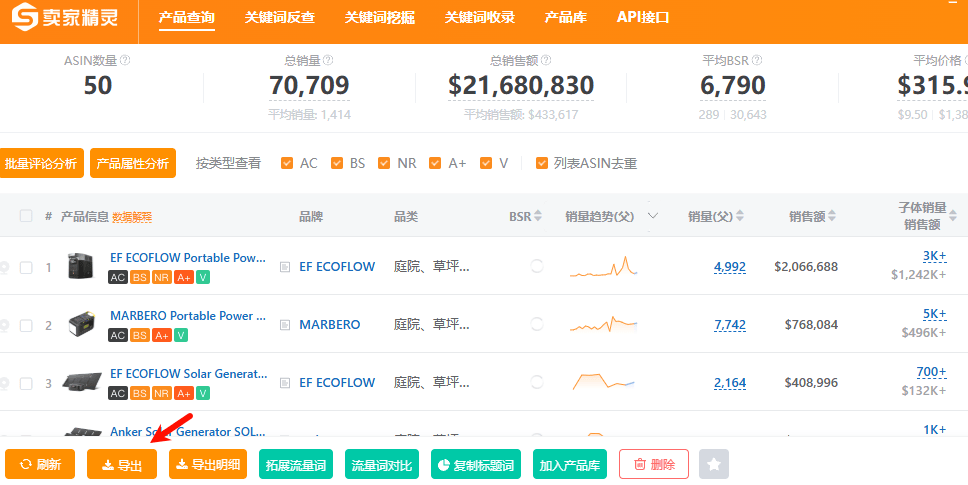Select row 2 MARBERO checkbox
This screenshot has width=968, height=485.
click(26, 326)
